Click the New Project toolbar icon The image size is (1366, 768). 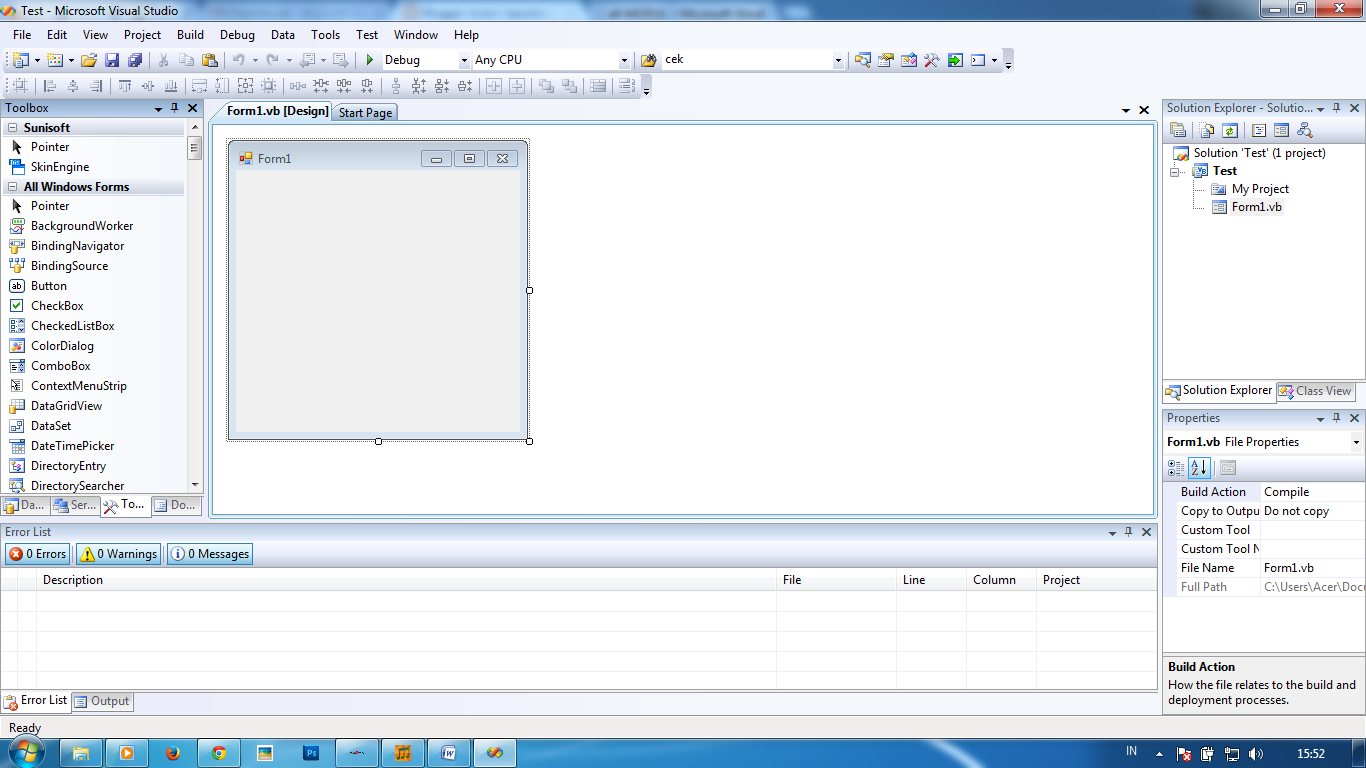click(x=21, y=60)
